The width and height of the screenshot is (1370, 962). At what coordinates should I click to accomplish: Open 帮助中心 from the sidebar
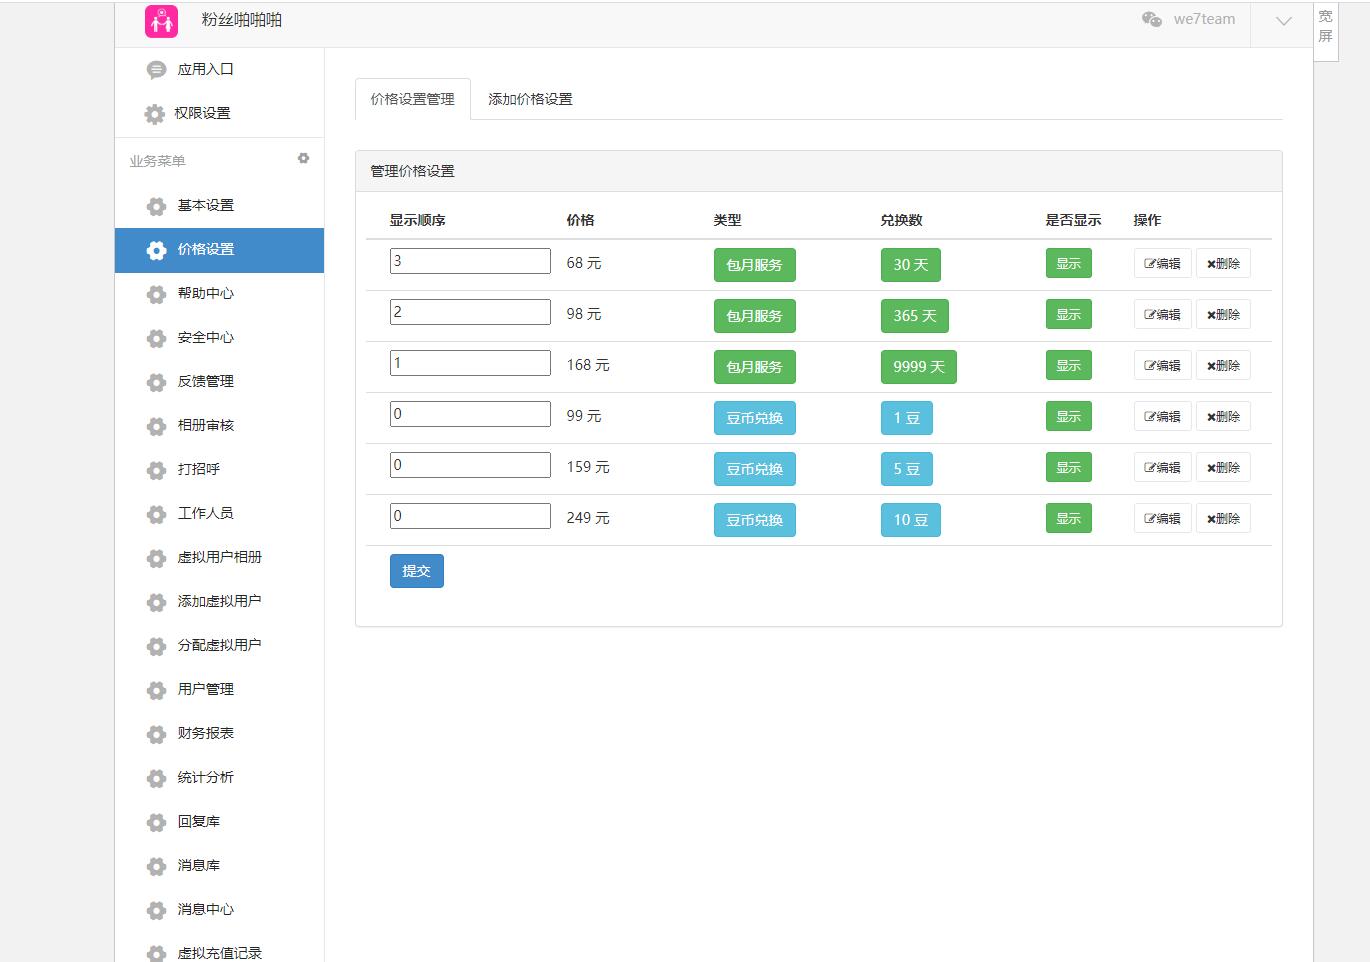(x=205, y=293)
